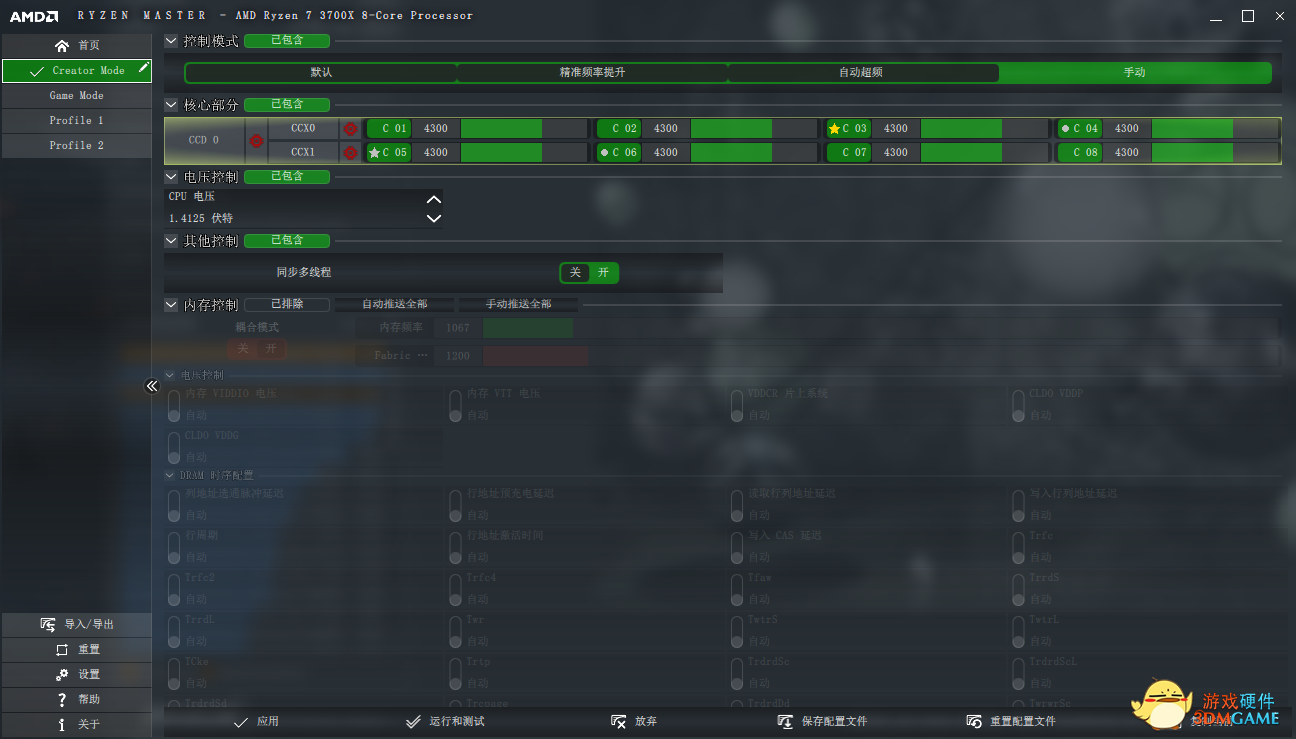This screenshot has height=739, width=1296.
Task: Switch to Game Mode profile
Action: tap(77, 96)
